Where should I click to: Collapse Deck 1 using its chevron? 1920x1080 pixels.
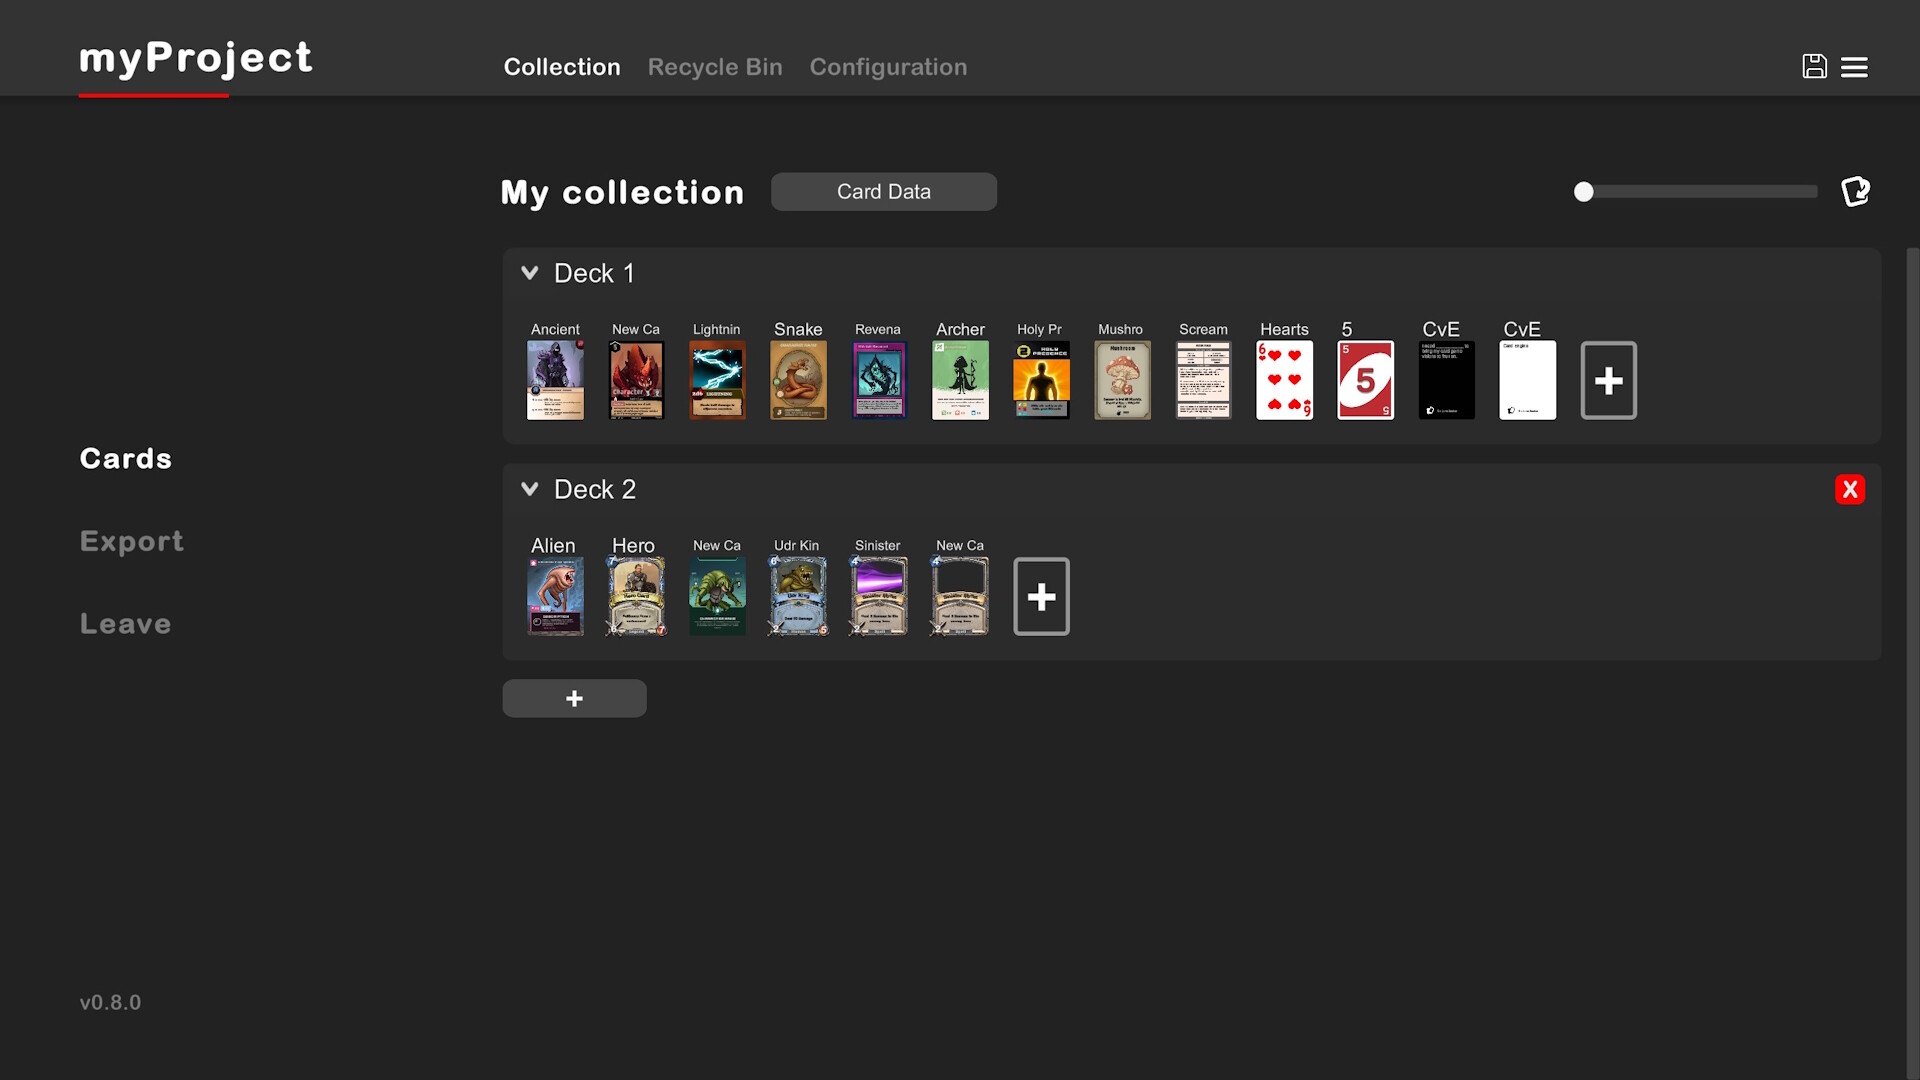point(529,272)
